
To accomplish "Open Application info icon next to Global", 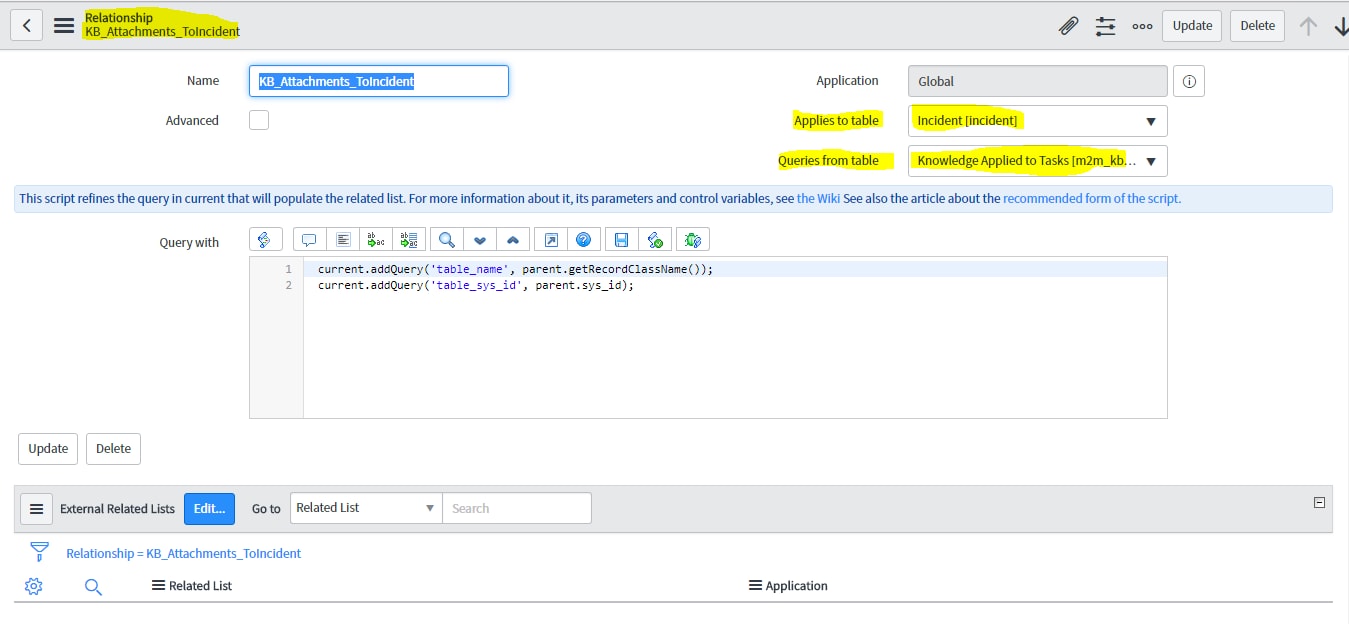I will tap(1189, 82).
